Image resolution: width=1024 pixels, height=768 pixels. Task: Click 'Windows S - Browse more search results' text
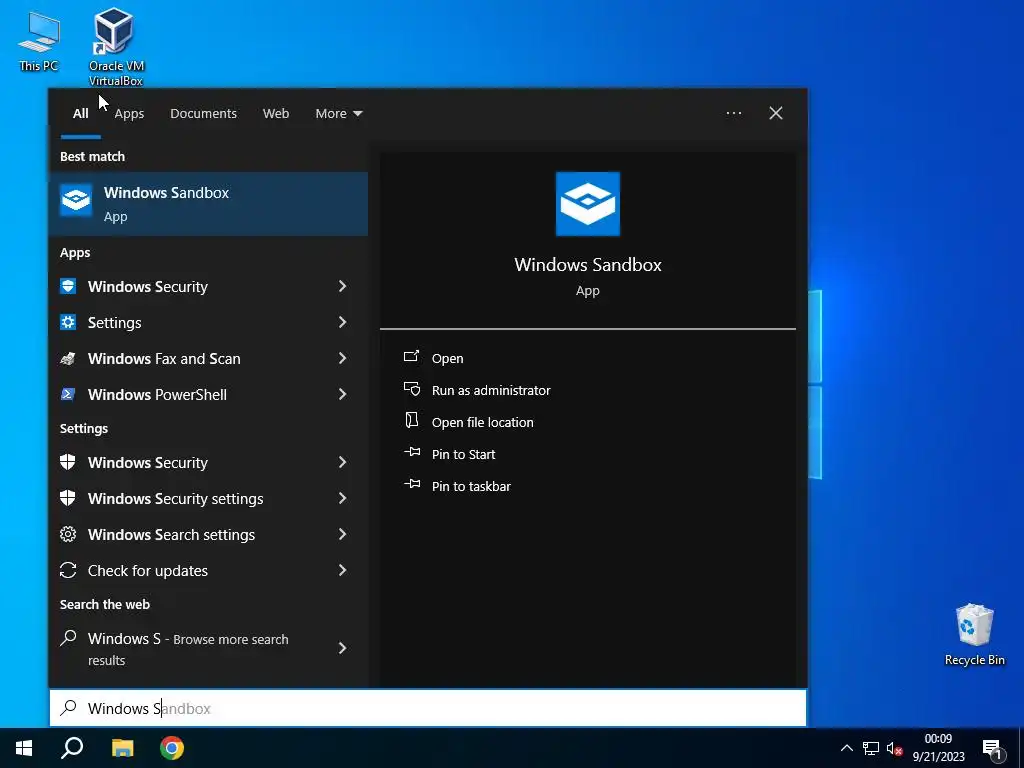(x=188, y=649)
